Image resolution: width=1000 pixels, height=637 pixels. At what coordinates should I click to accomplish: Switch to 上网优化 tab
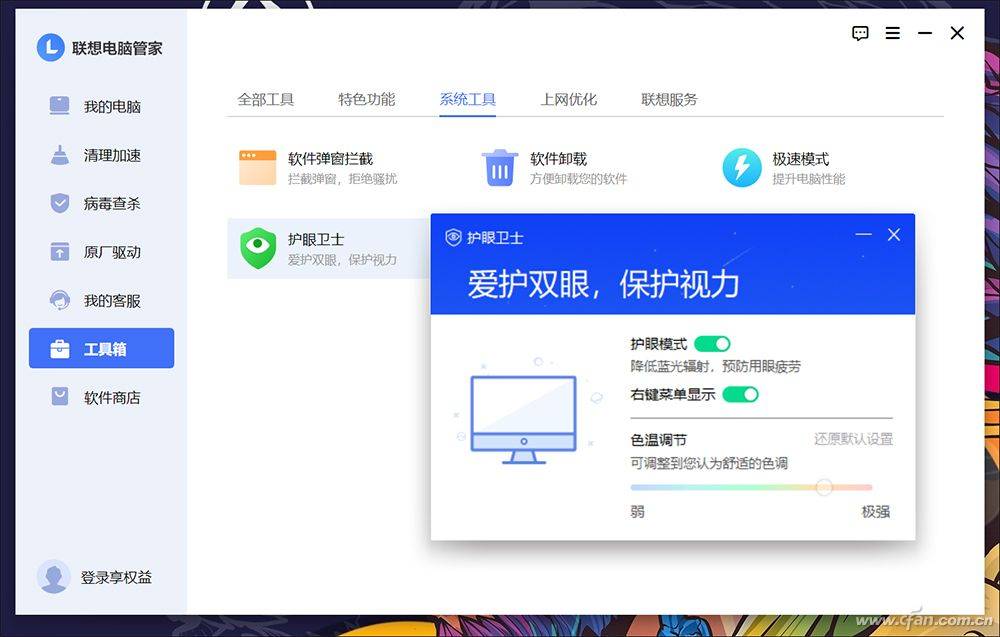(569, 99)
